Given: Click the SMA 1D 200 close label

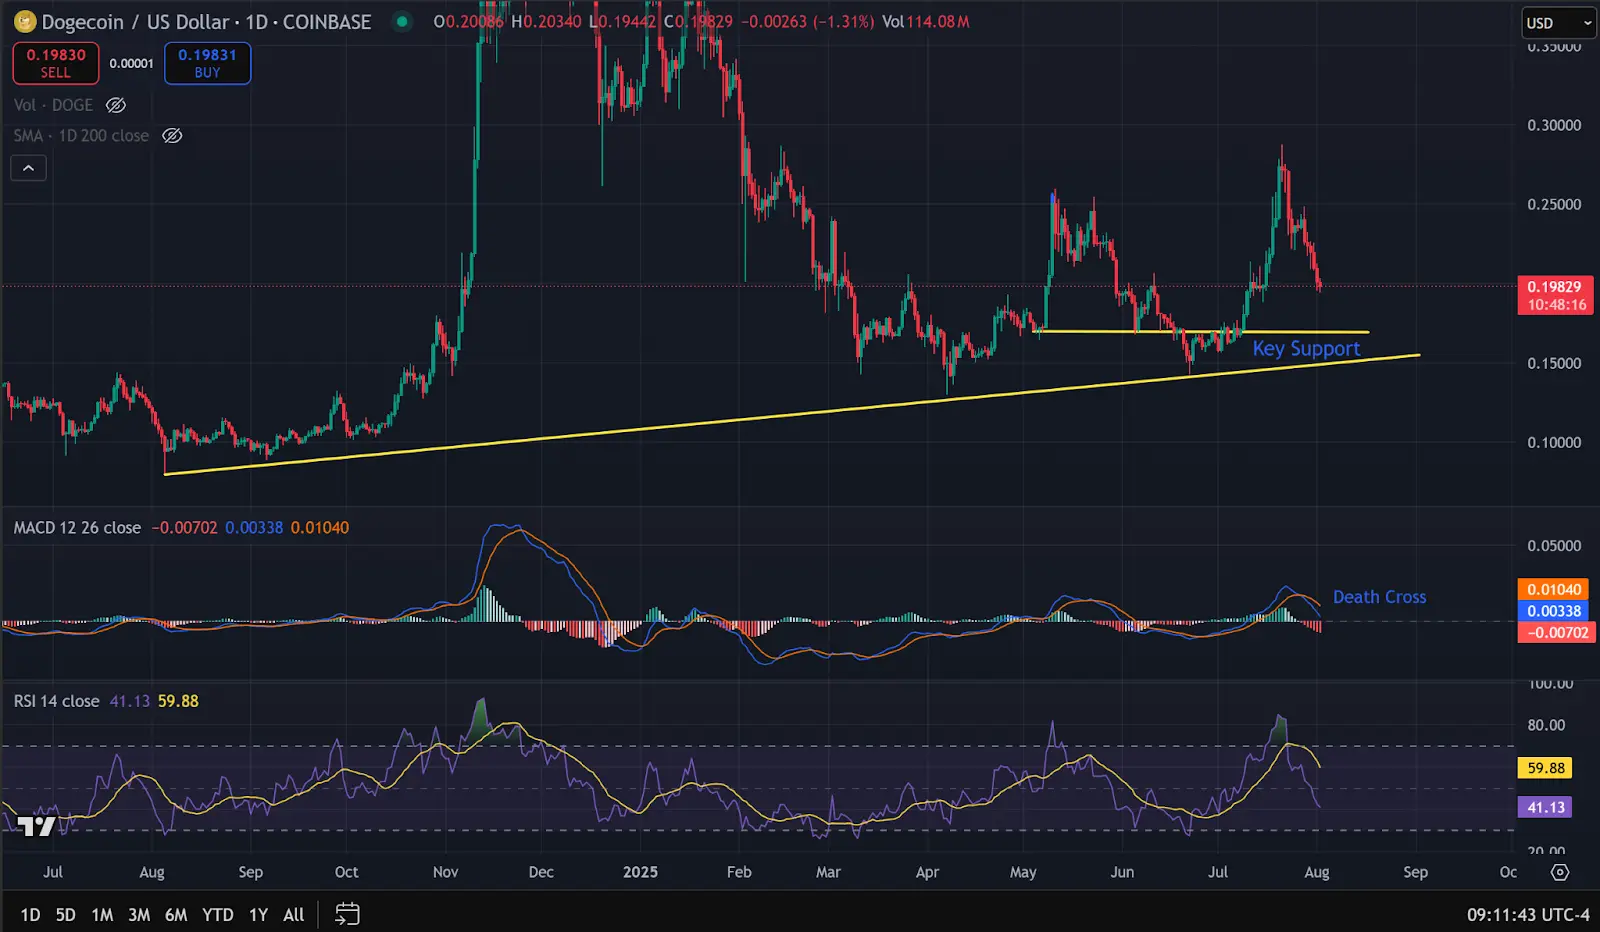Looking at the screenshot, I should coord(81,136).
